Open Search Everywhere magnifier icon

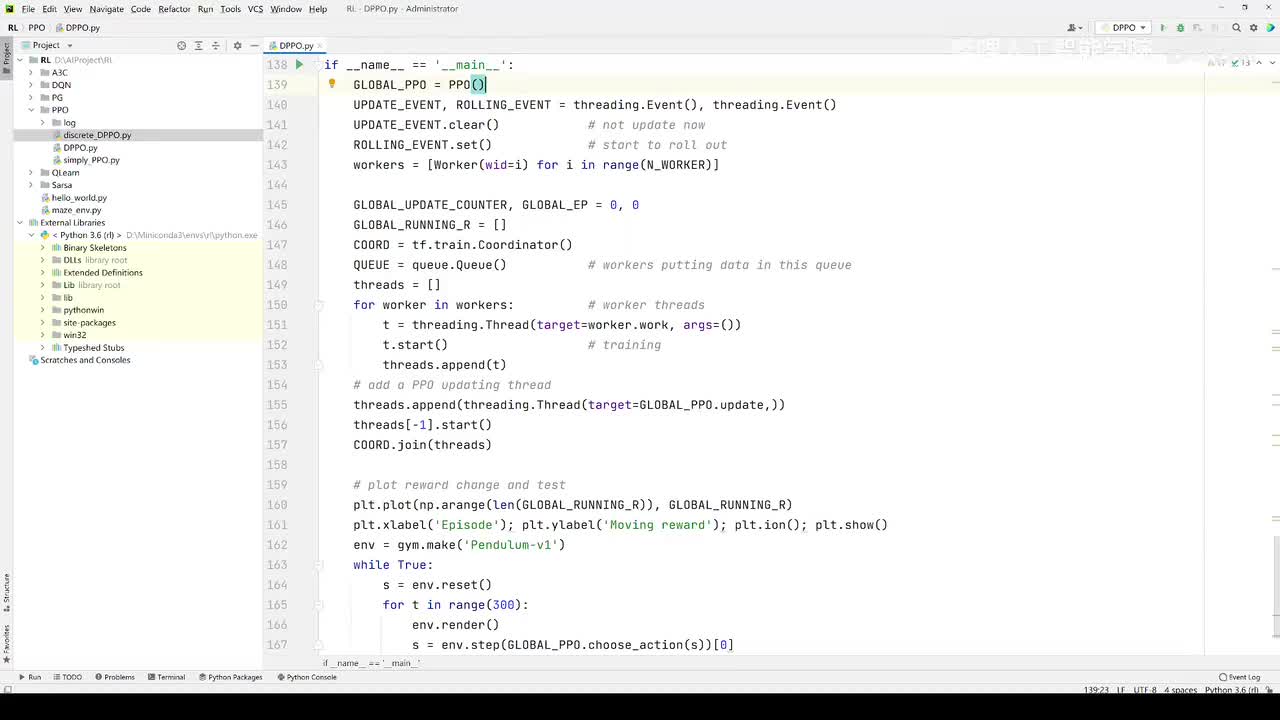point(1237,28)
